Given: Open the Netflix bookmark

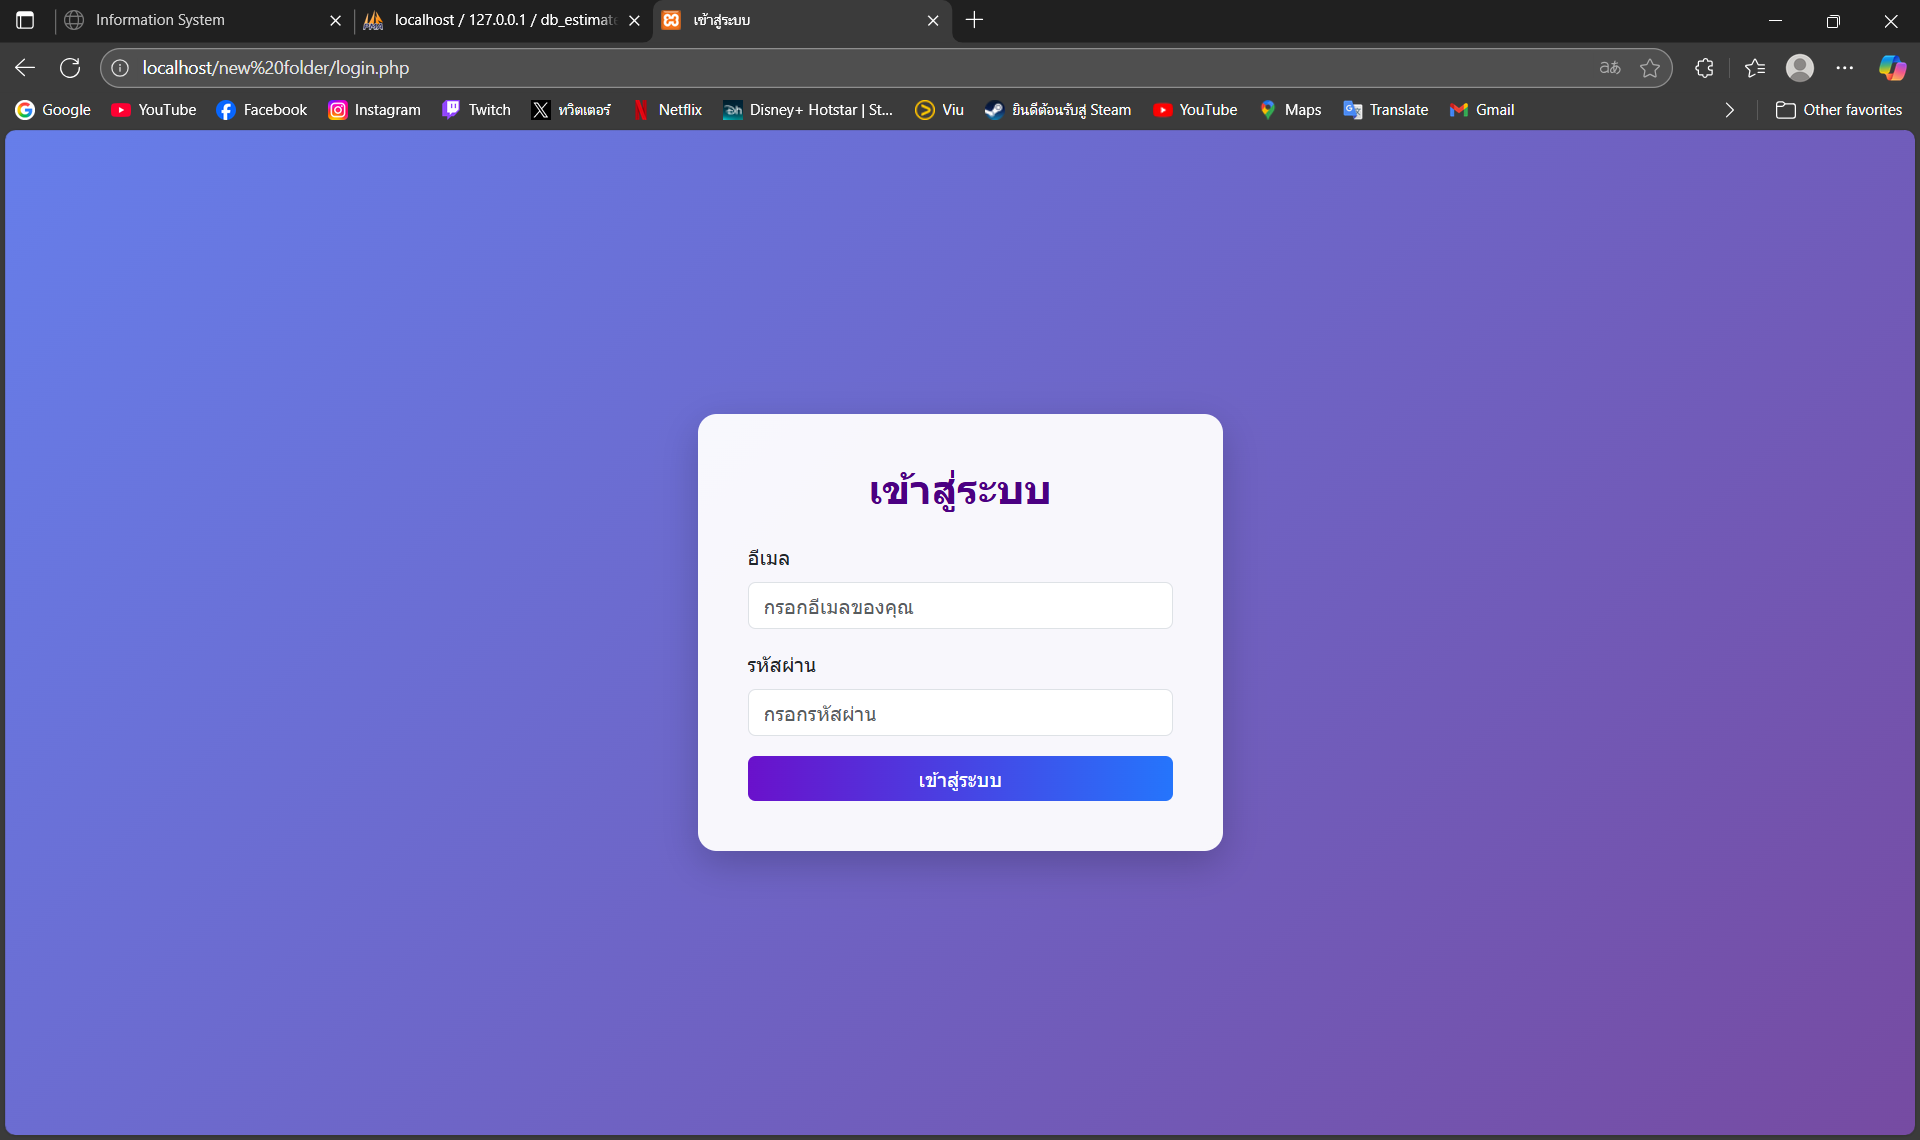Looking at the screenshot, I should [668, 110].
